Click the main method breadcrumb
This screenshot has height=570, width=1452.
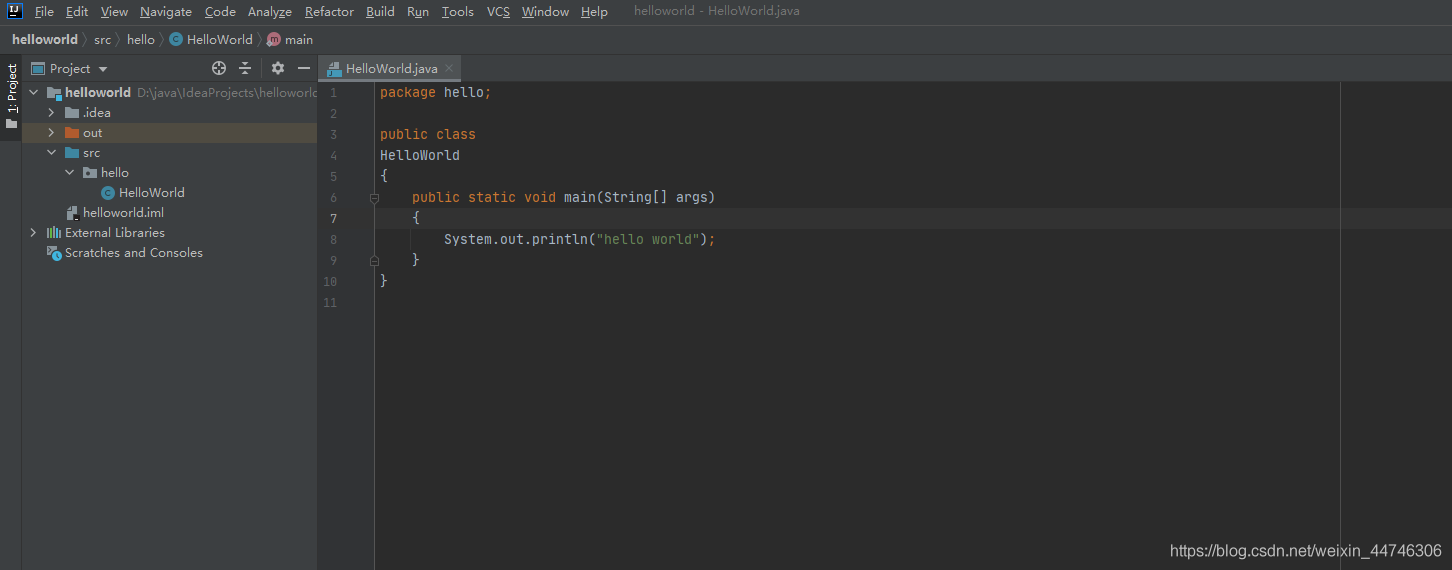click(298, 40)
